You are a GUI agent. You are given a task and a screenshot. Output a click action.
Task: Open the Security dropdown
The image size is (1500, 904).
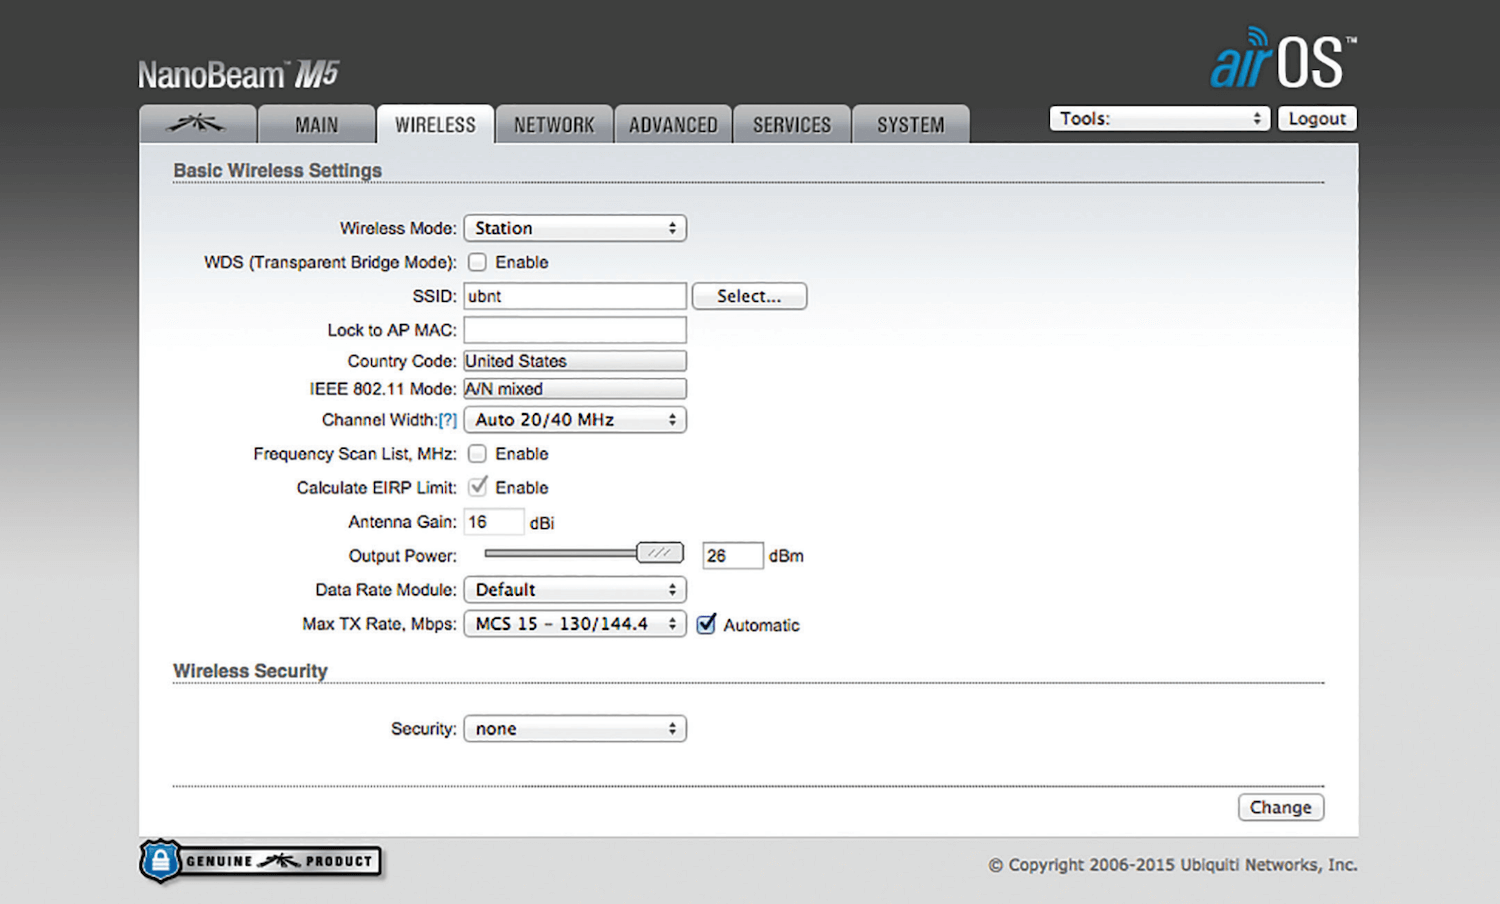coord(575,729)
